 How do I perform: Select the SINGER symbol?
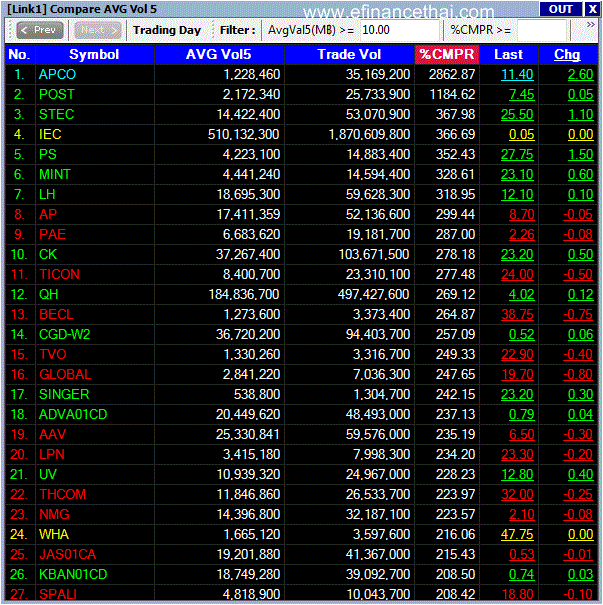64,394
